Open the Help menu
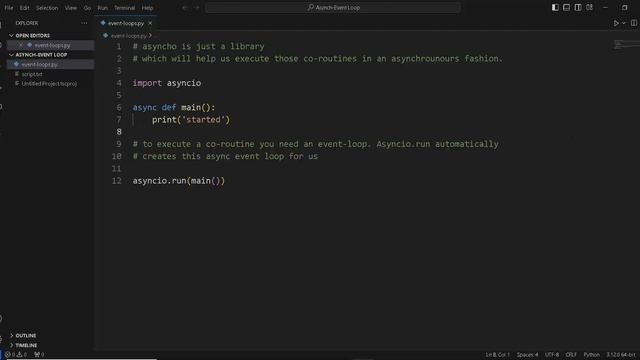Image resolution: width=640 pixels, height=360 pixels. [x=147, y=8]
